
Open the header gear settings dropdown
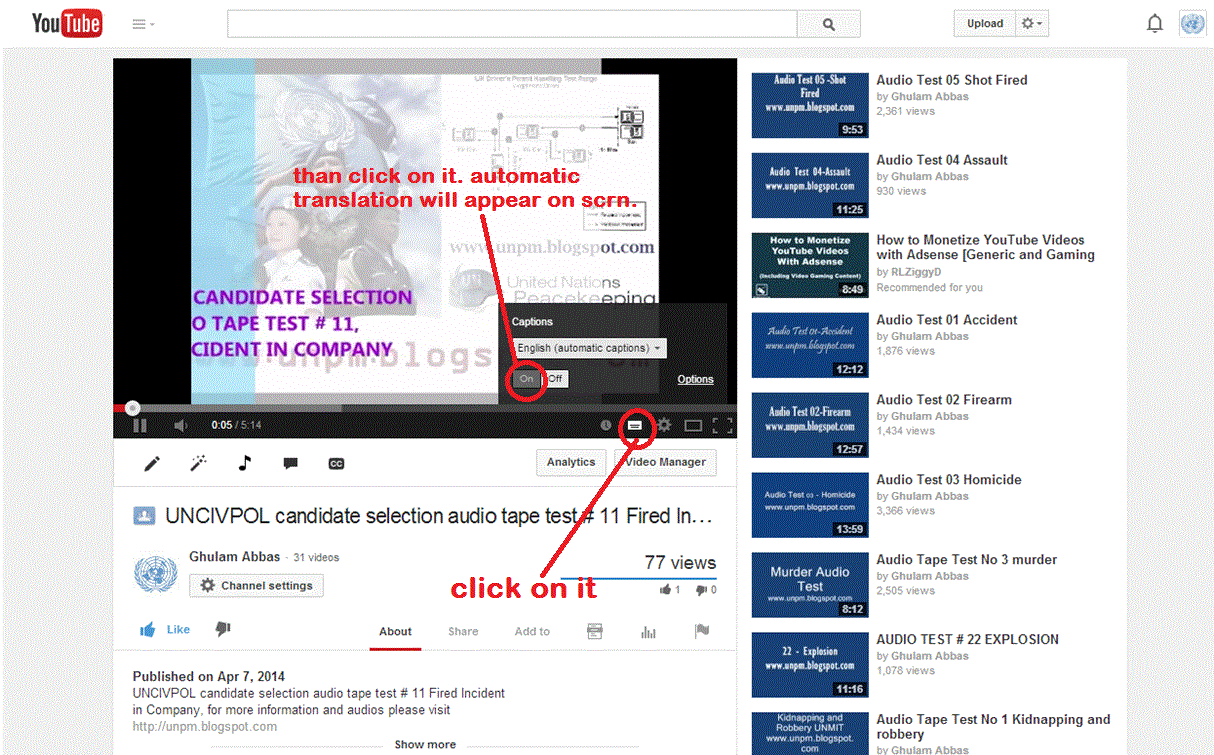tap(1032, 24)
